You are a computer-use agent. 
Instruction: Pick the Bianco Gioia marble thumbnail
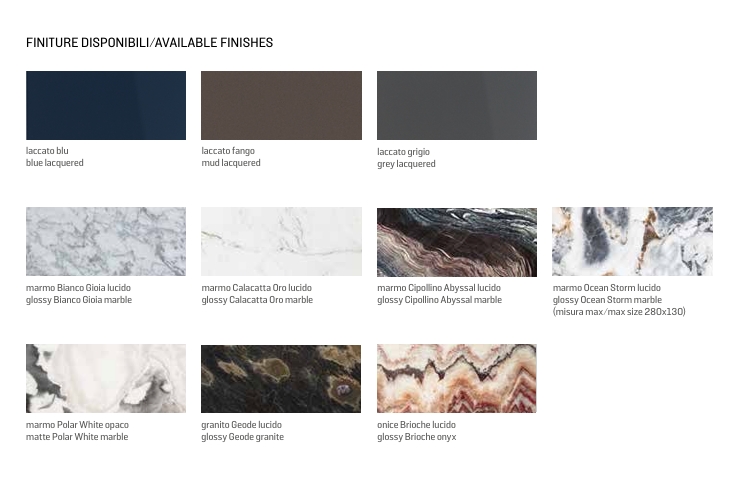pos(106,242)
